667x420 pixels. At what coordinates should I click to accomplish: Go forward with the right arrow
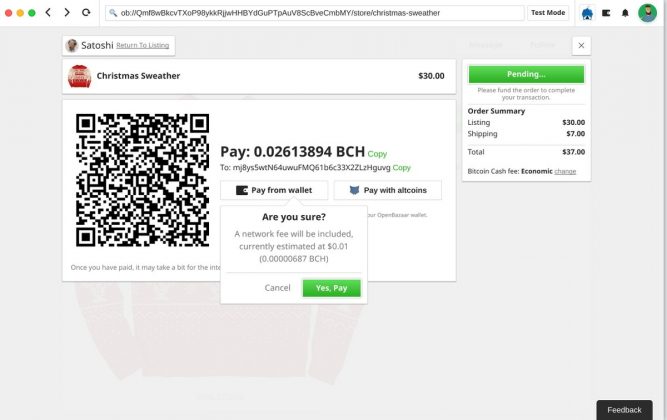[x=67, y=13]
